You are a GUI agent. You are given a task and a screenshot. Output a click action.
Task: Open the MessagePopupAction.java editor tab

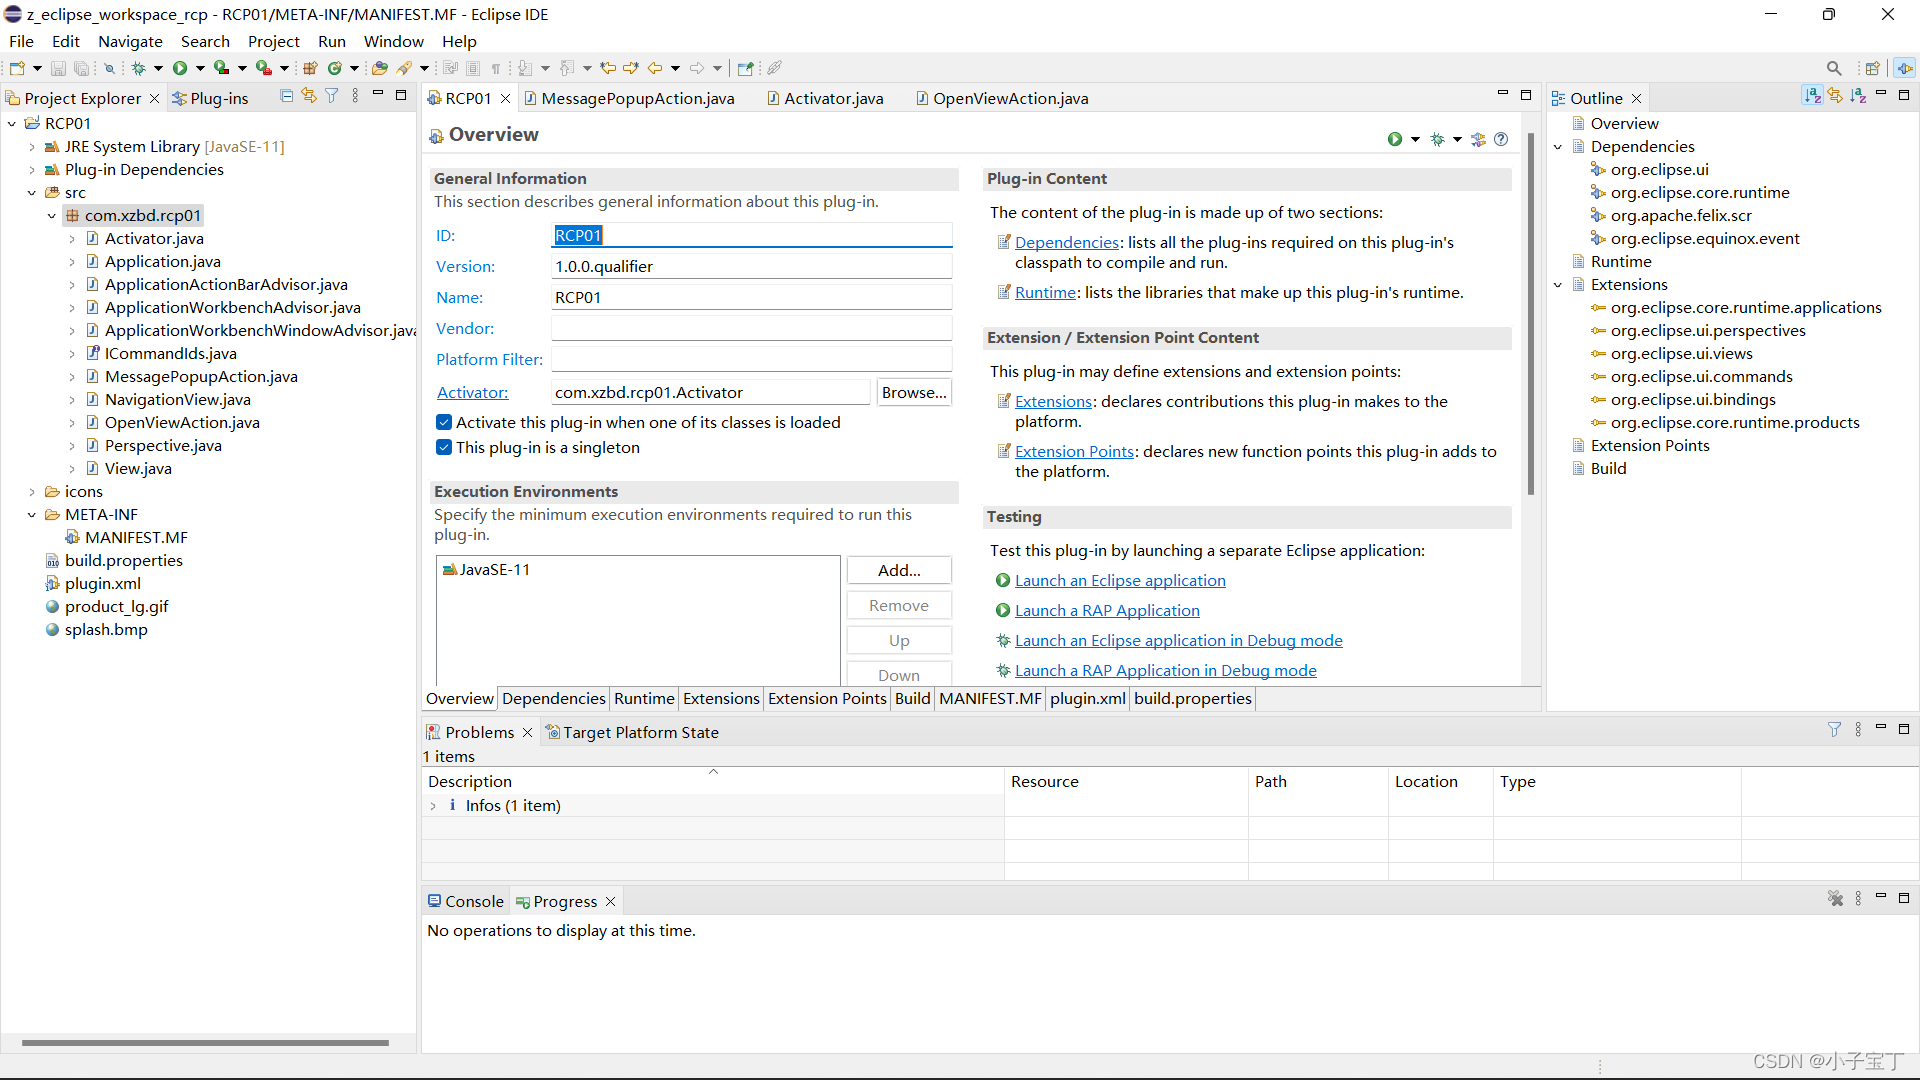point(630,98)
